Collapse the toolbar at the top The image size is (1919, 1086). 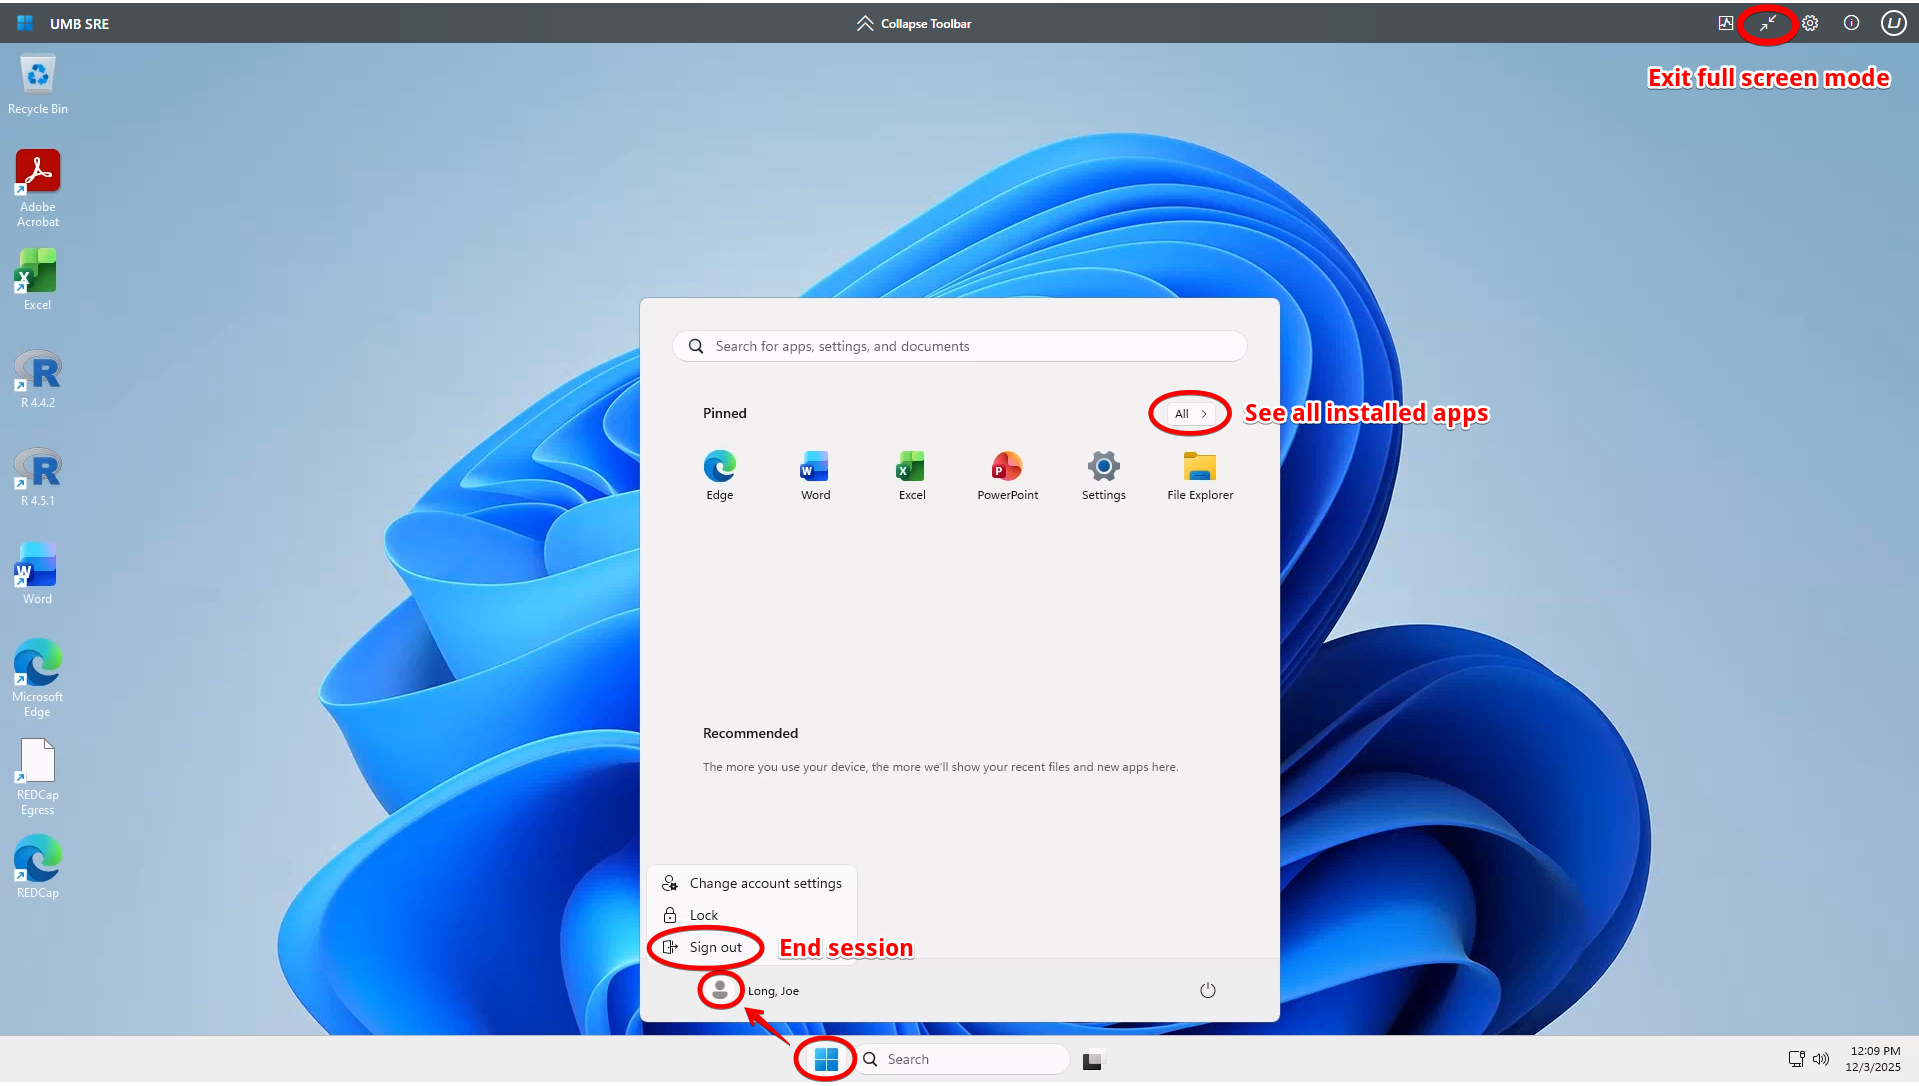click(914, 23)
